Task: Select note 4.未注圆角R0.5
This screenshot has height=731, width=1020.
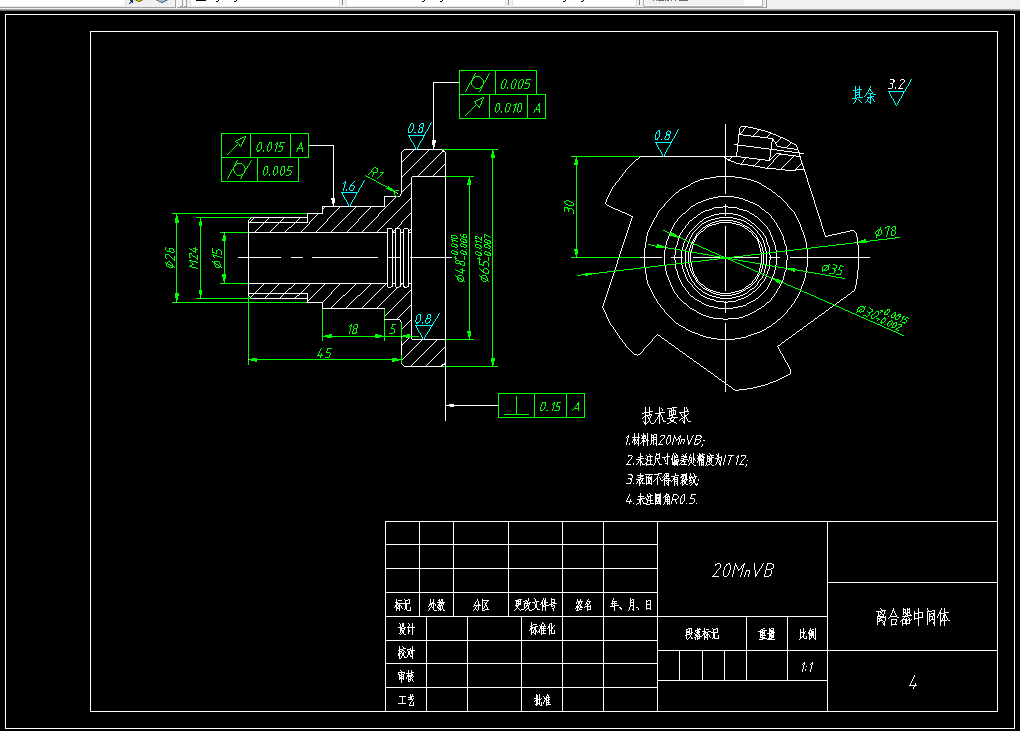Action: click(661, 499)
